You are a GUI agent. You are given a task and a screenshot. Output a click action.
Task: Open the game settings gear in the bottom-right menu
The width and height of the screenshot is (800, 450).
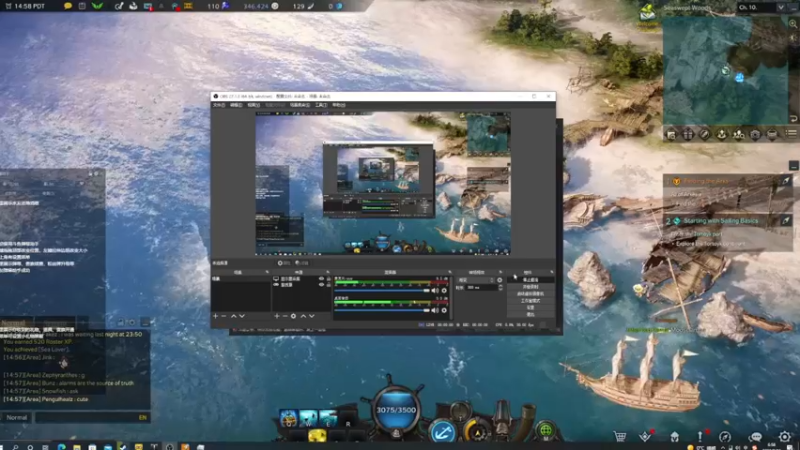(785, 437)
